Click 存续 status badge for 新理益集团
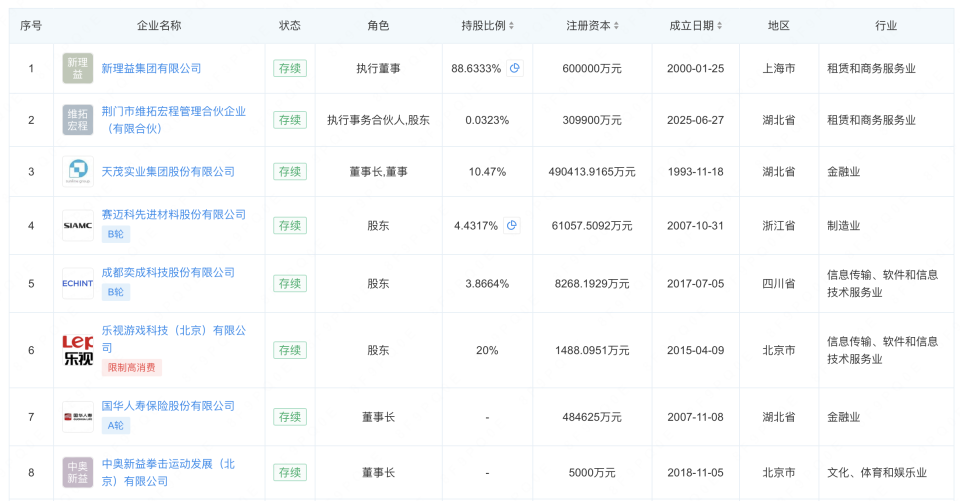This screenshot has height=501, width=960. pyautogui.click(x=290, y=69)
